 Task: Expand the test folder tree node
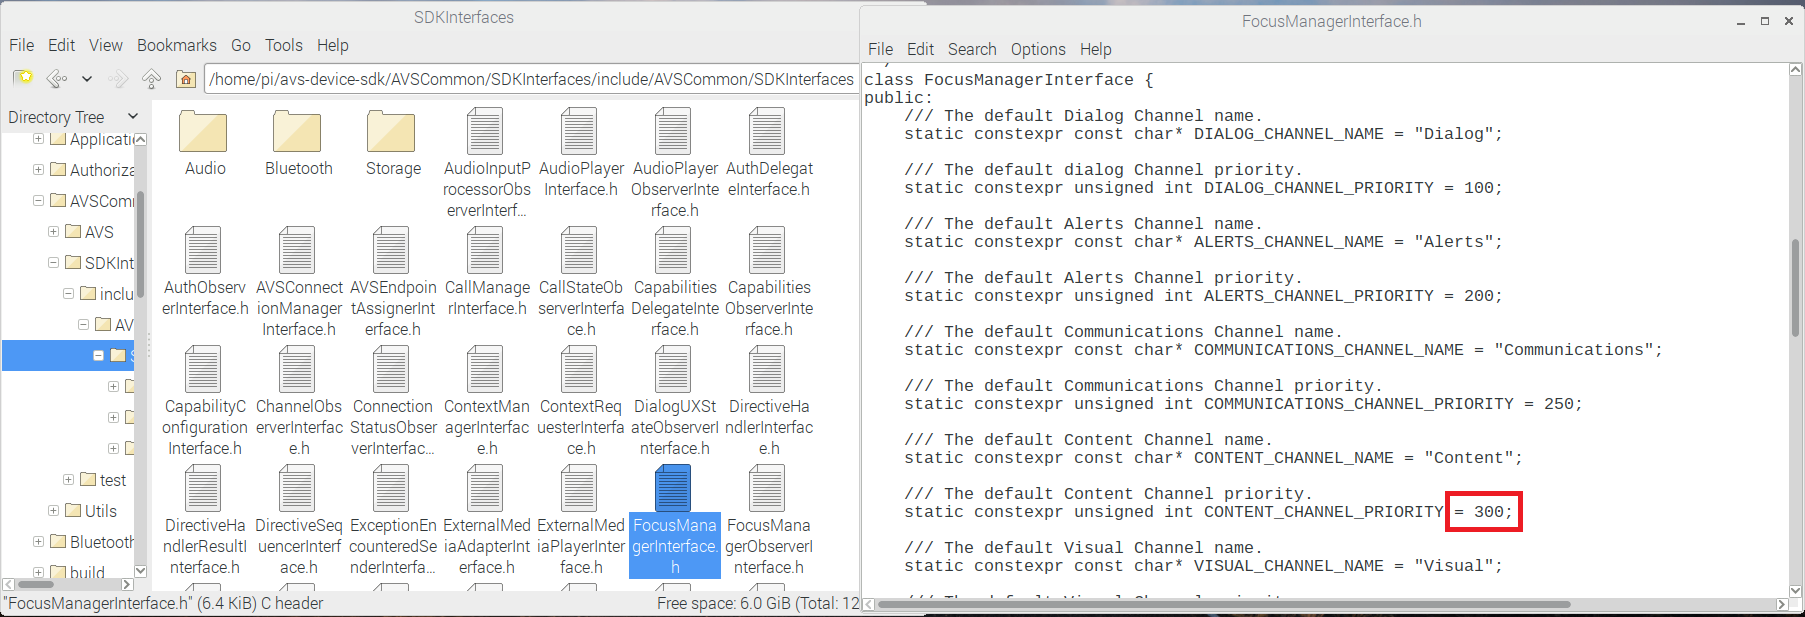pos(68,479)
